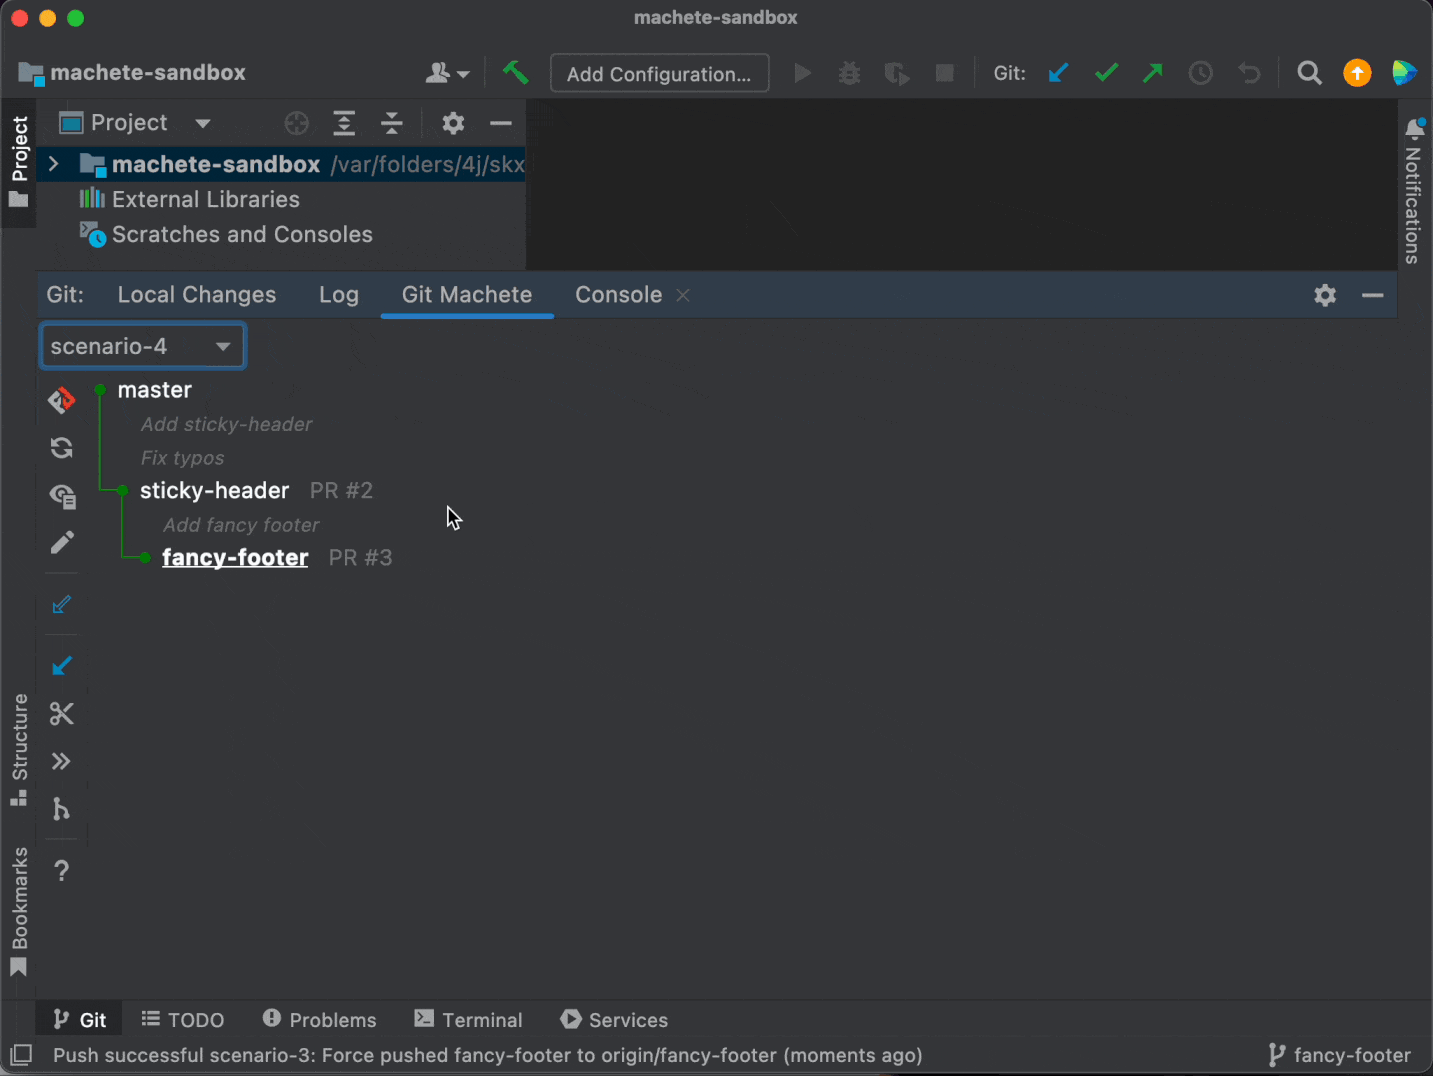This screenshot has height=1076, width=1433.
Task: Click the Push successful status message
Action: point(488,1055)
